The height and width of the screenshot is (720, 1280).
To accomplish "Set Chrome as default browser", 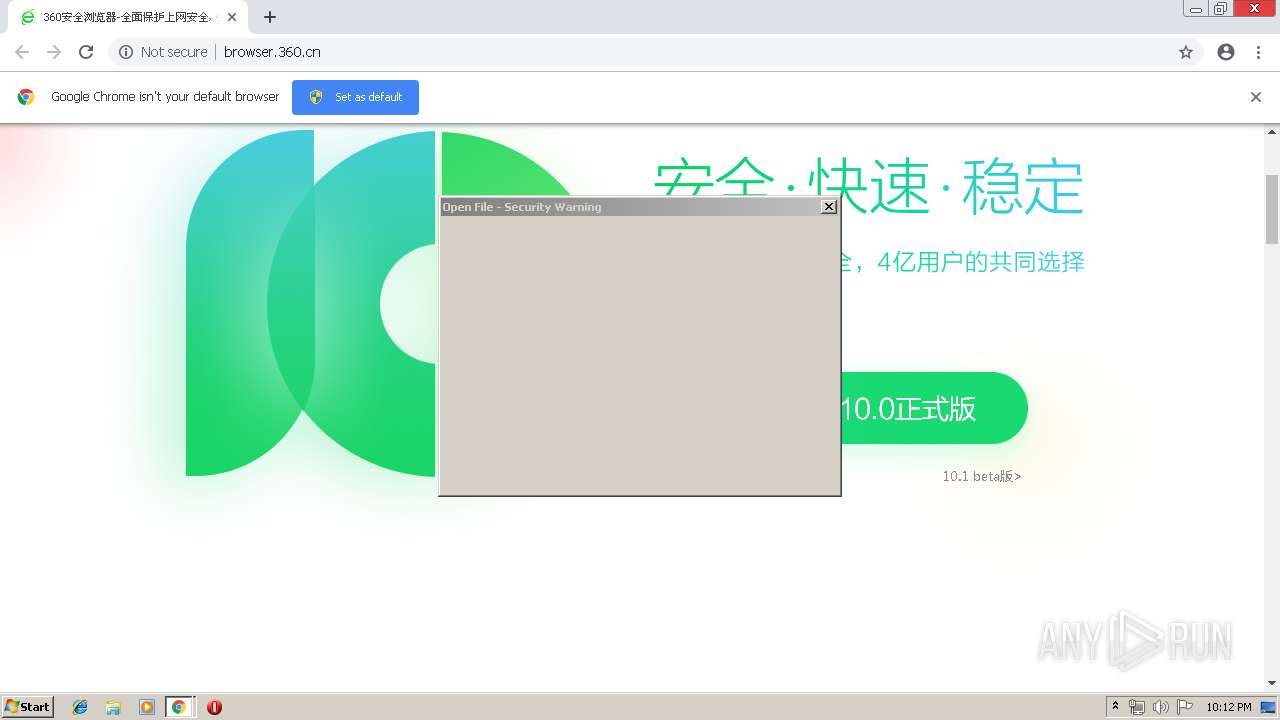I will [355, 97].
